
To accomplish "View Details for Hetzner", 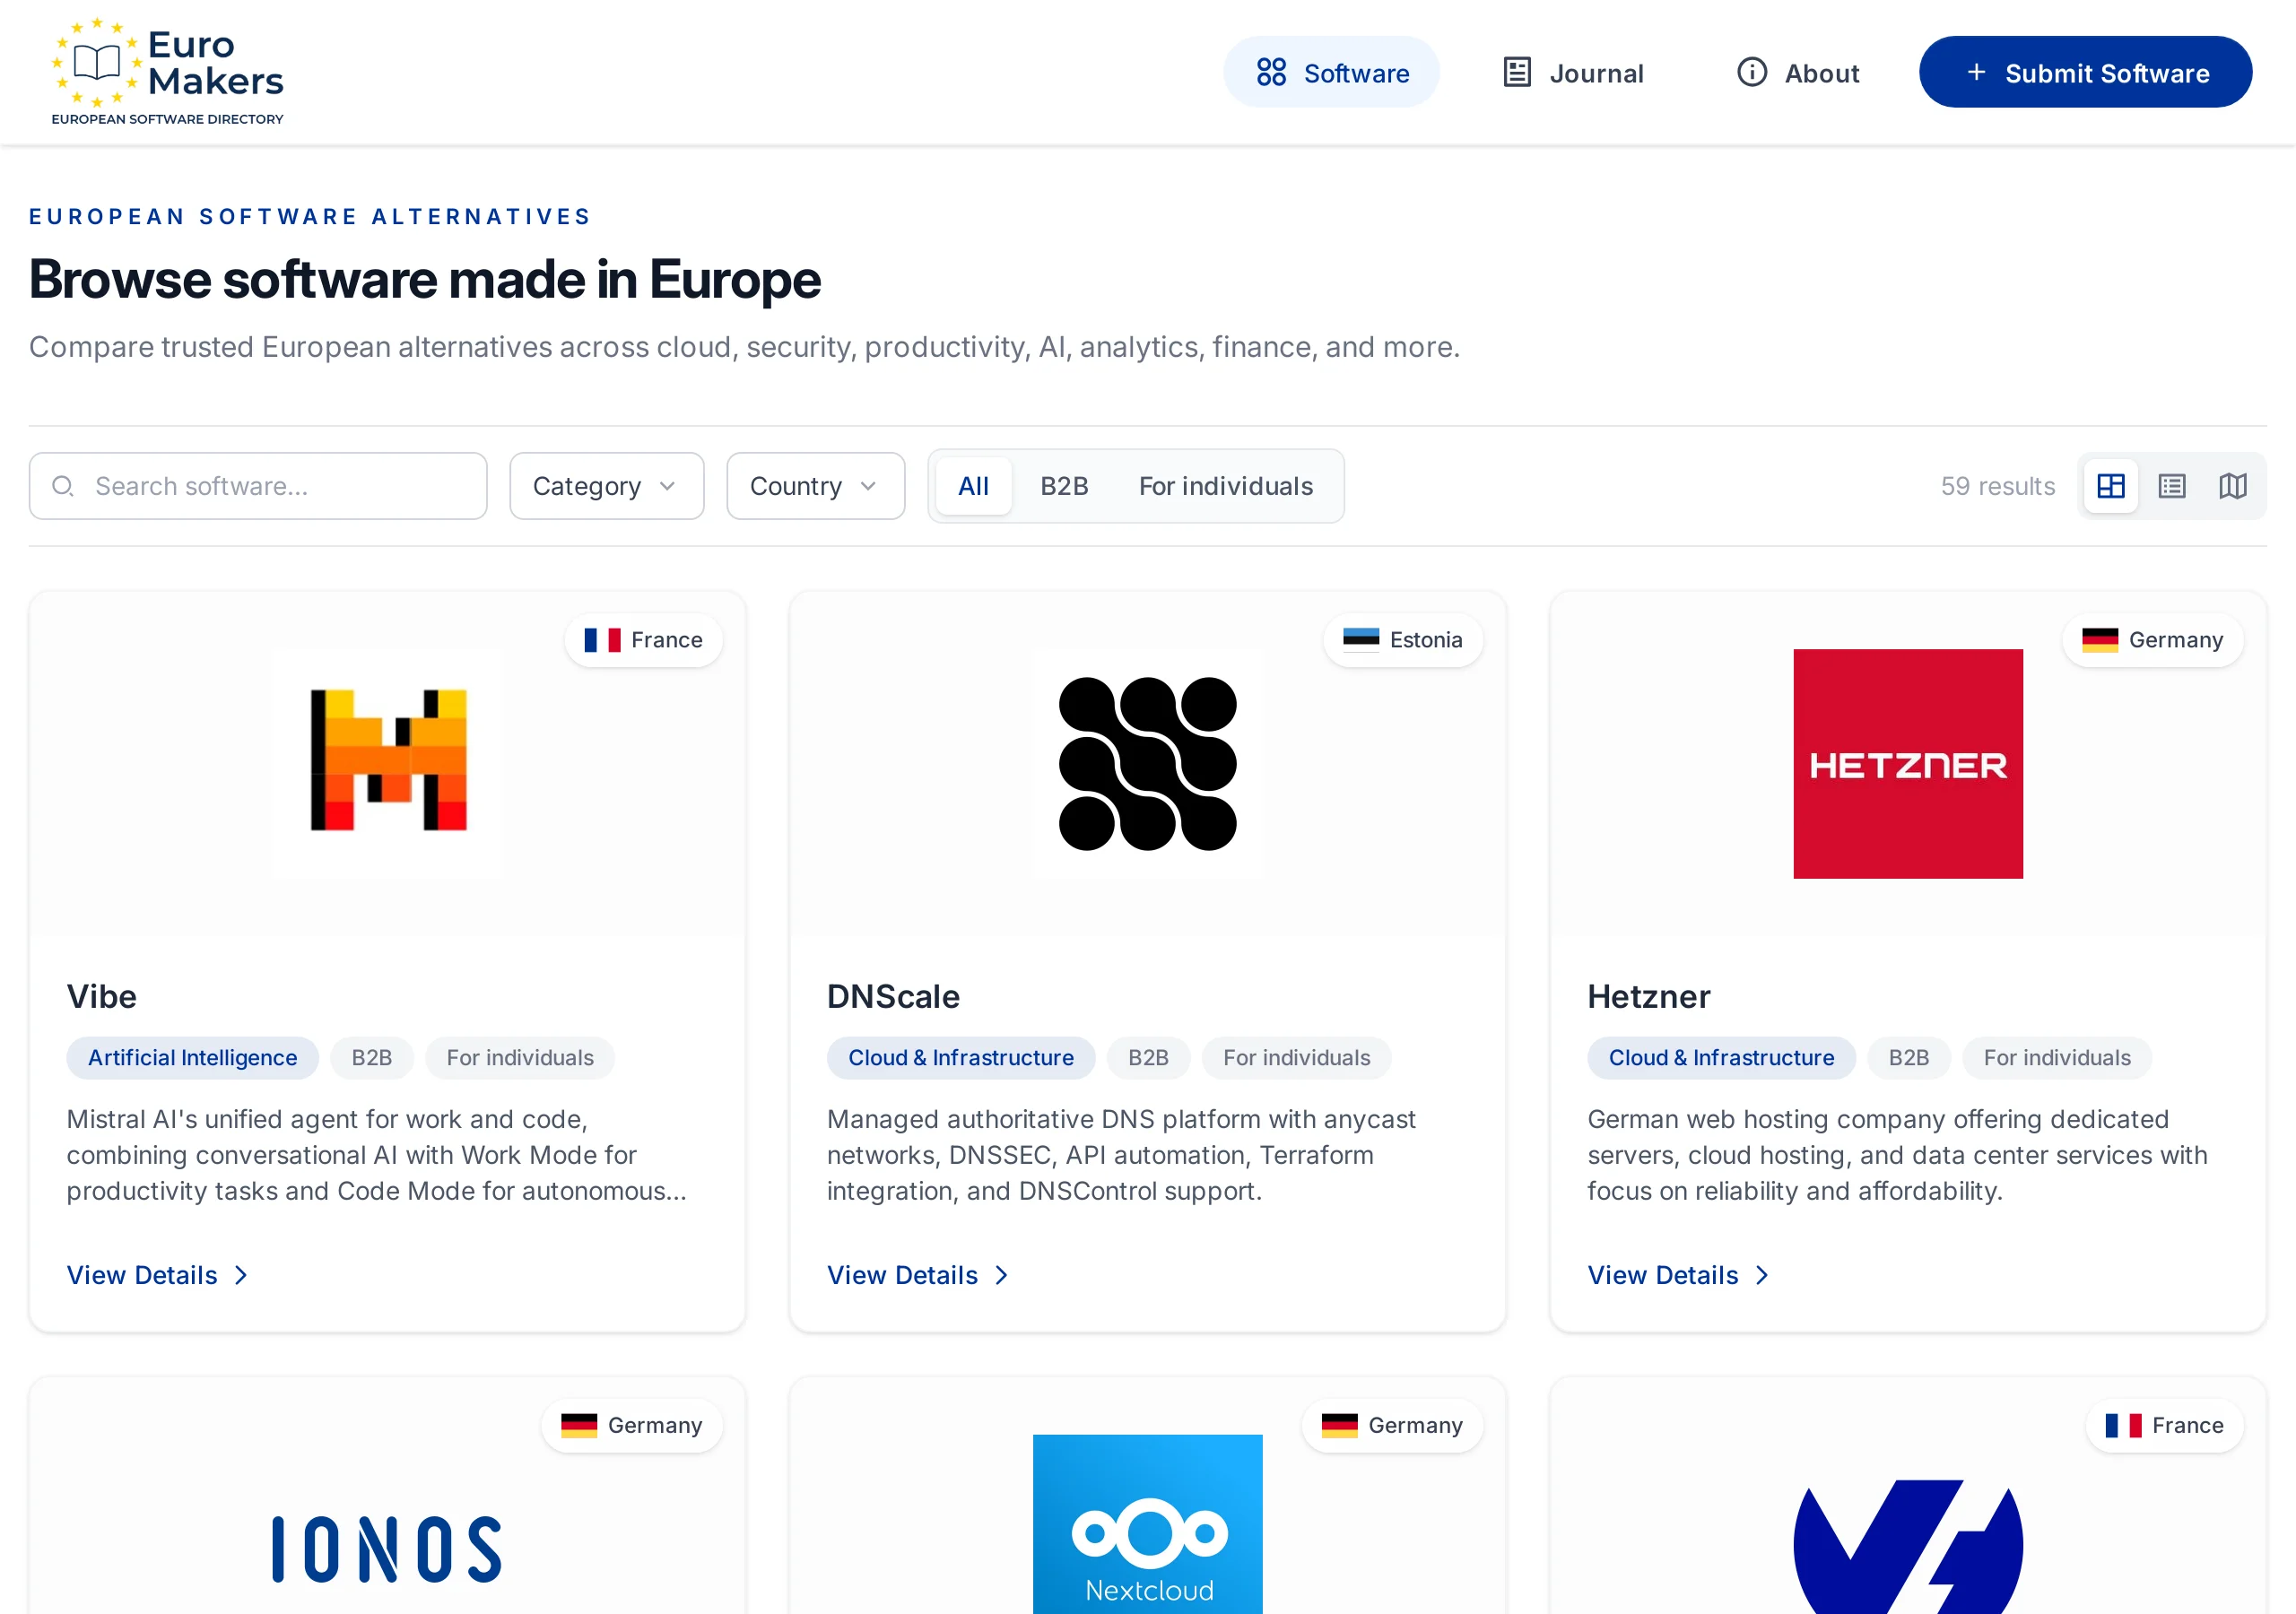I will [x=1678, y=1275].
